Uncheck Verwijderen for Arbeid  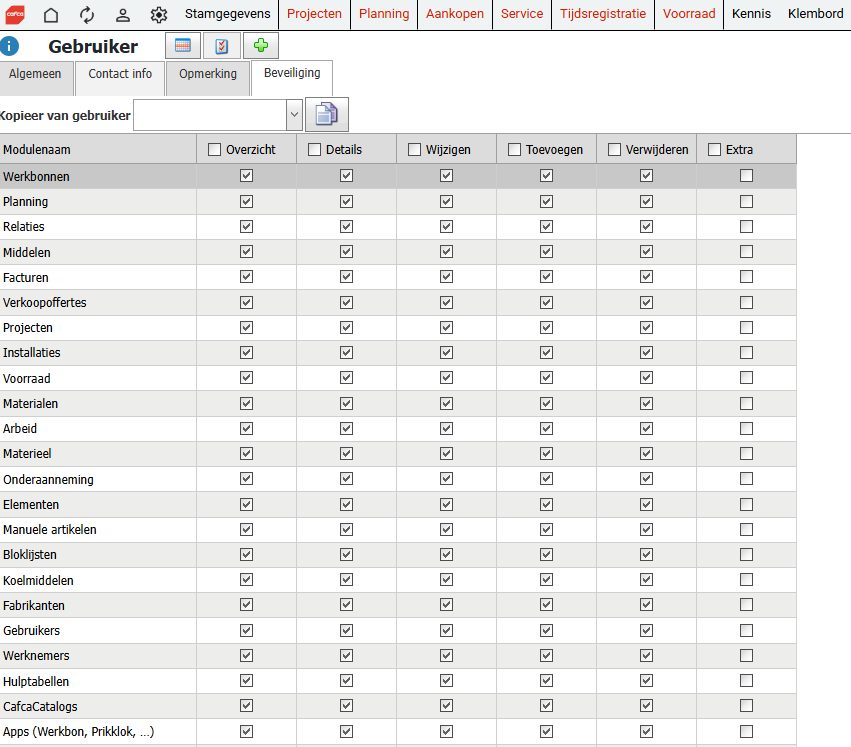click(x=646, y=429)
